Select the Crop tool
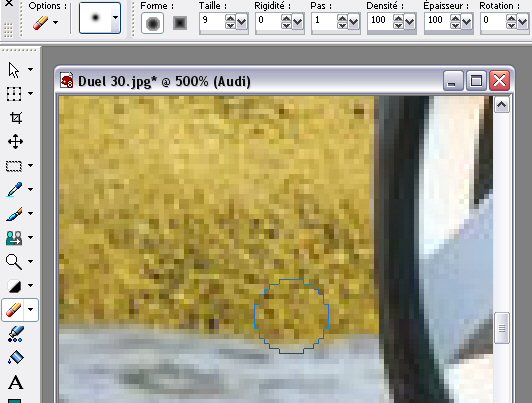This screenshot has height=403, width=532. [x=16, y=118]
